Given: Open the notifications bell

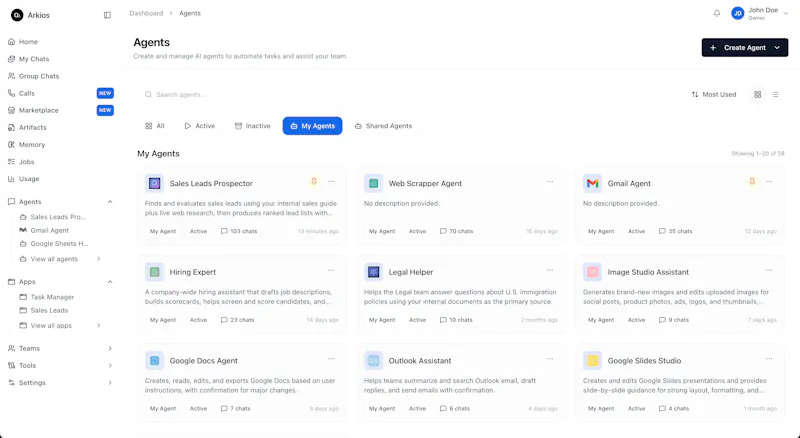Looking at the screenshot, I should [717, 13].
